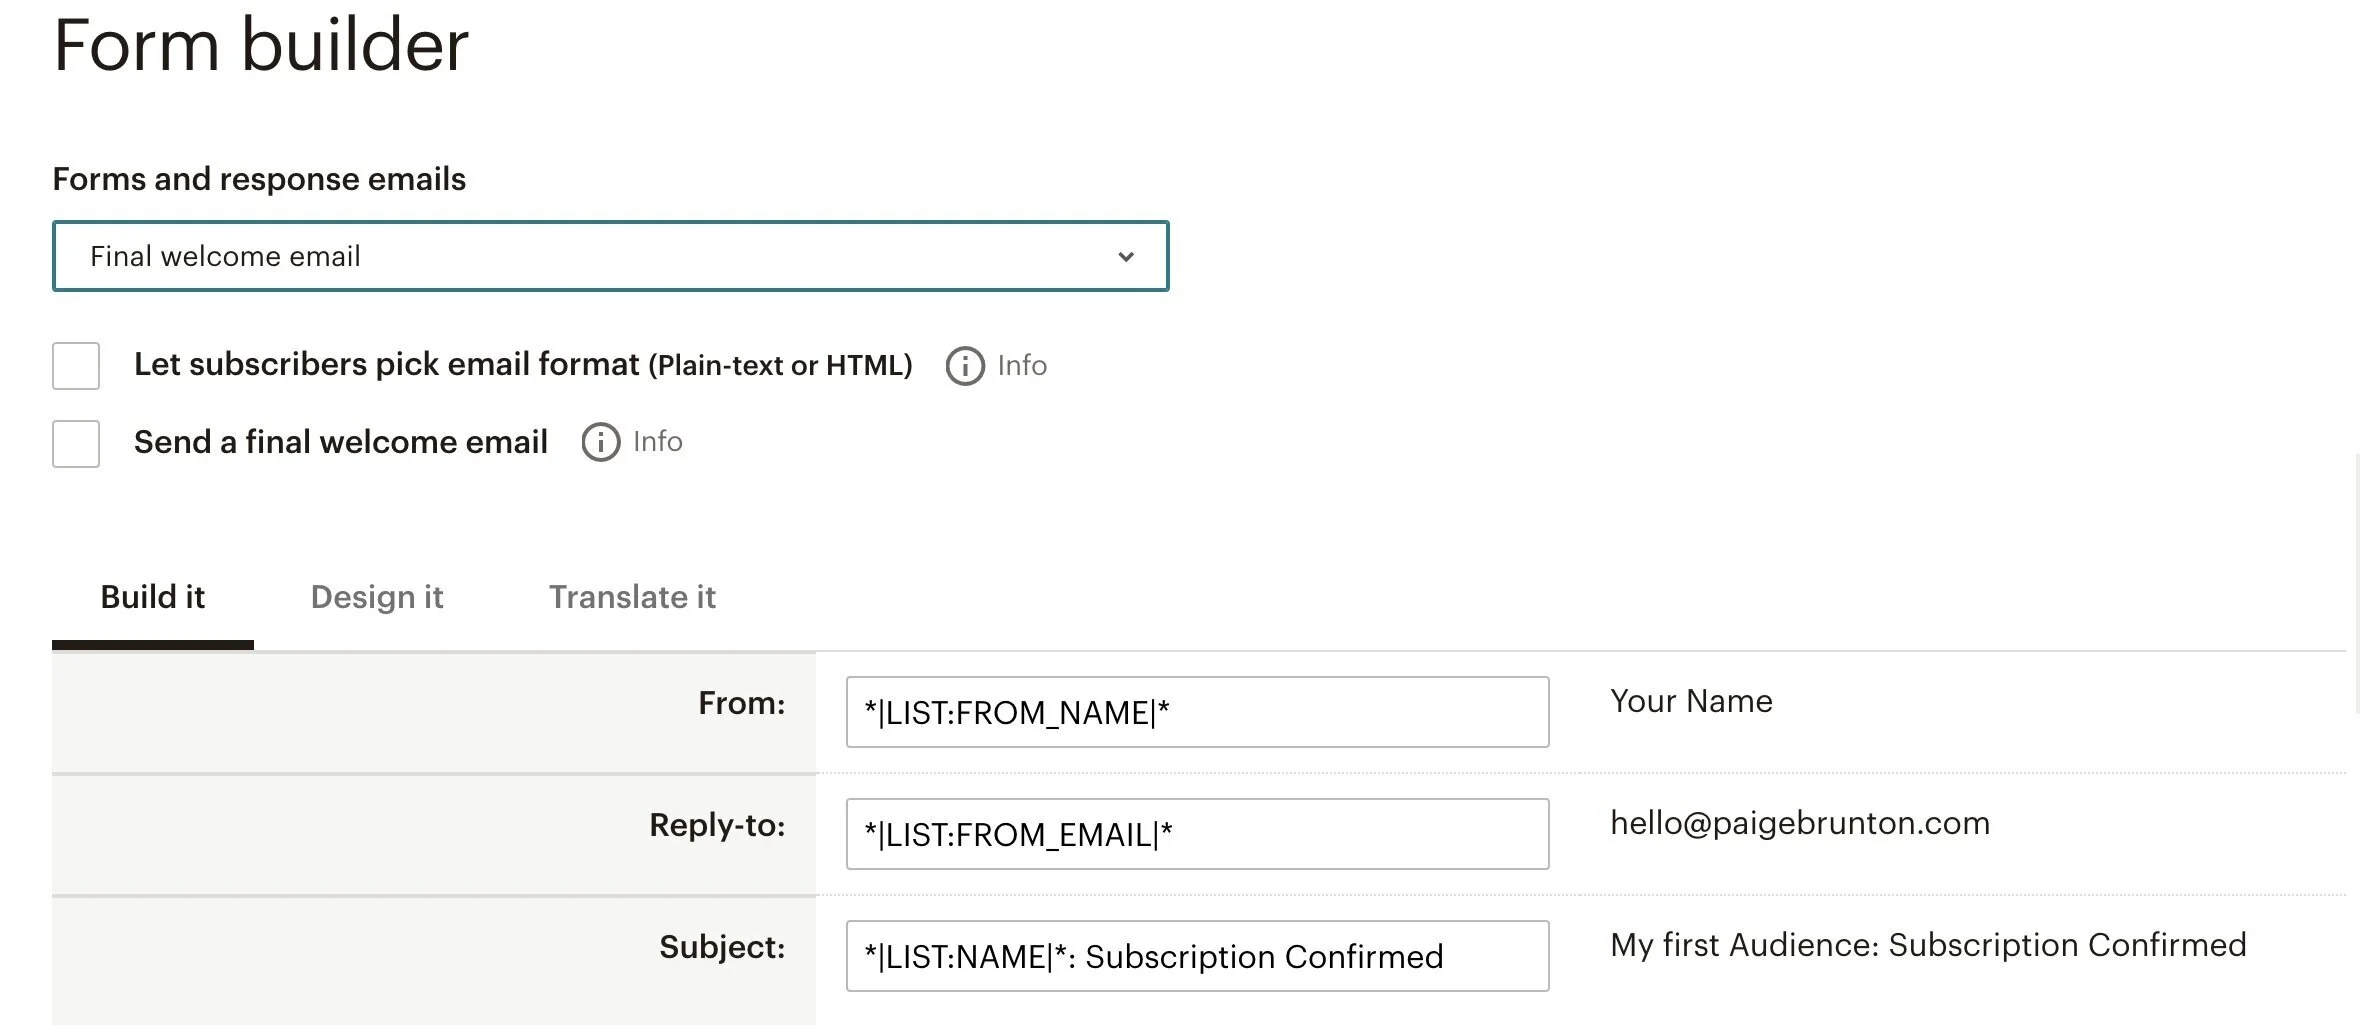Click the info icon beside "Send a final welcome email"
This screenshot has height=1025, width=2360.
[x=599, y=443]
